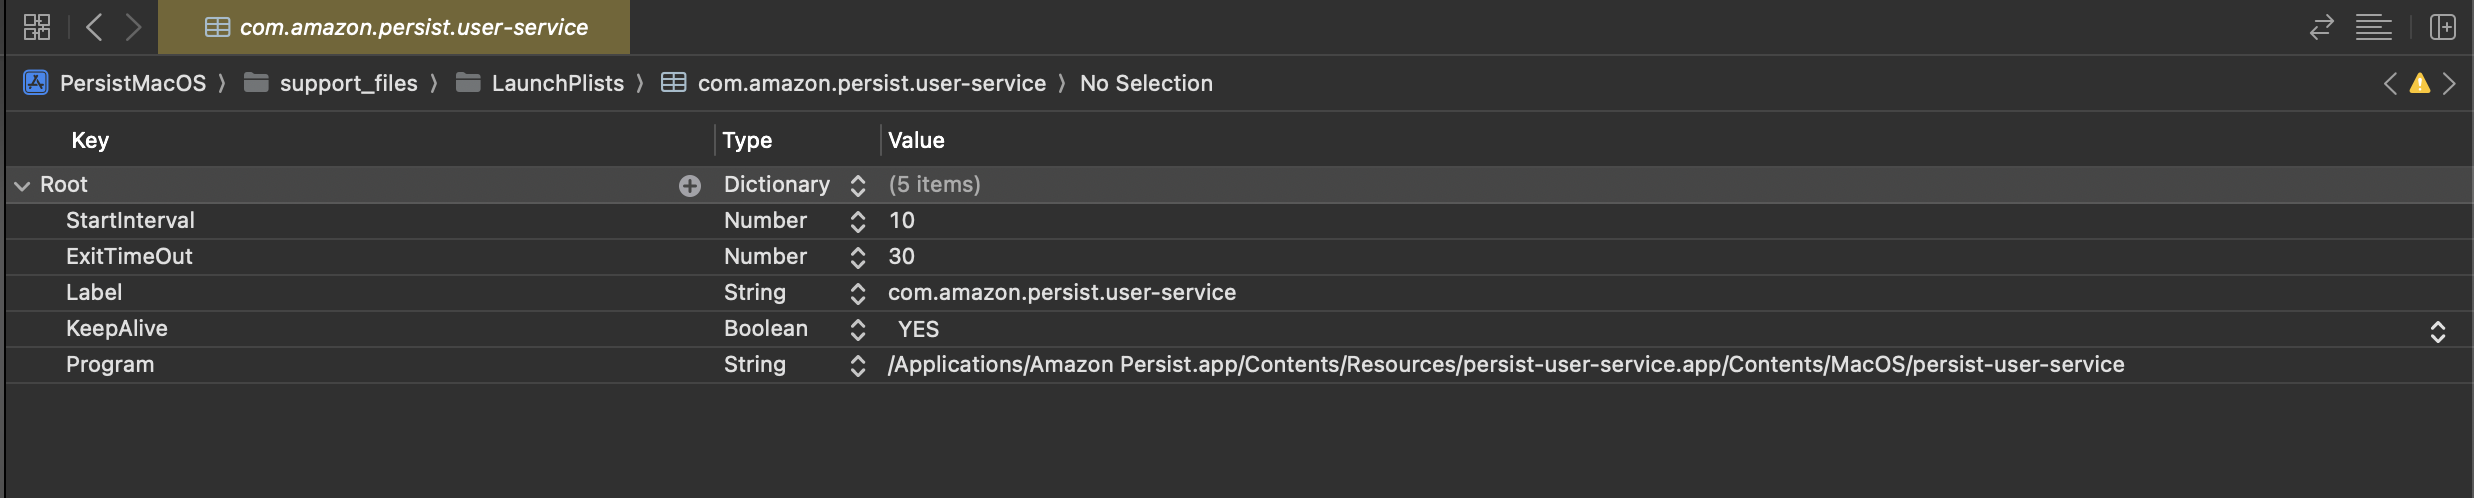The image size is (2474, 498).
Task: Open the related items grid menu
Action: (x=37, y=27)
